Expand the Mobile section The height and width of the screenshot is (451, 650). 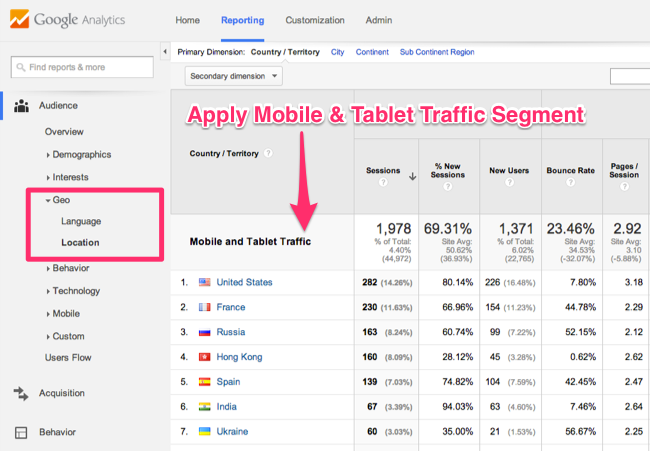click(x=63, y=314)
